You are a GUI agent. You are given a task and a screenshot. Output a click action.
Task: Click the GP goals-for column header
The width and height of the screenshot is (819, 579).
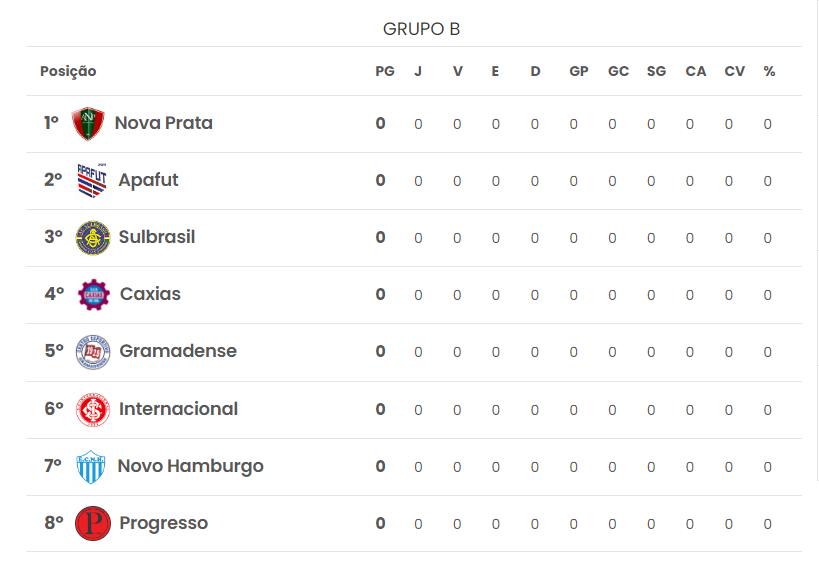pos(579,72)
